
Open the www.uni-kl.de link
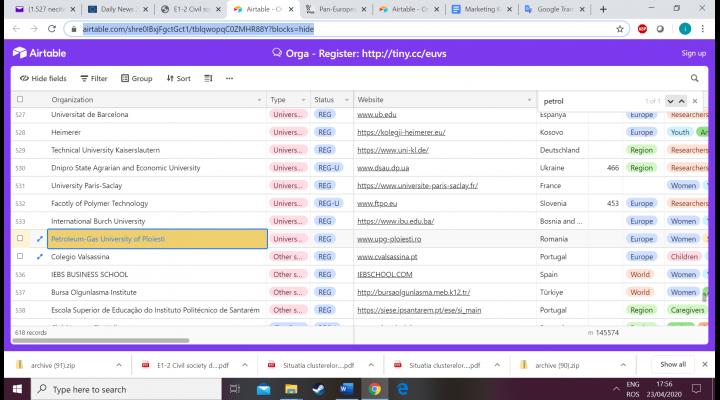pos(393,150)
